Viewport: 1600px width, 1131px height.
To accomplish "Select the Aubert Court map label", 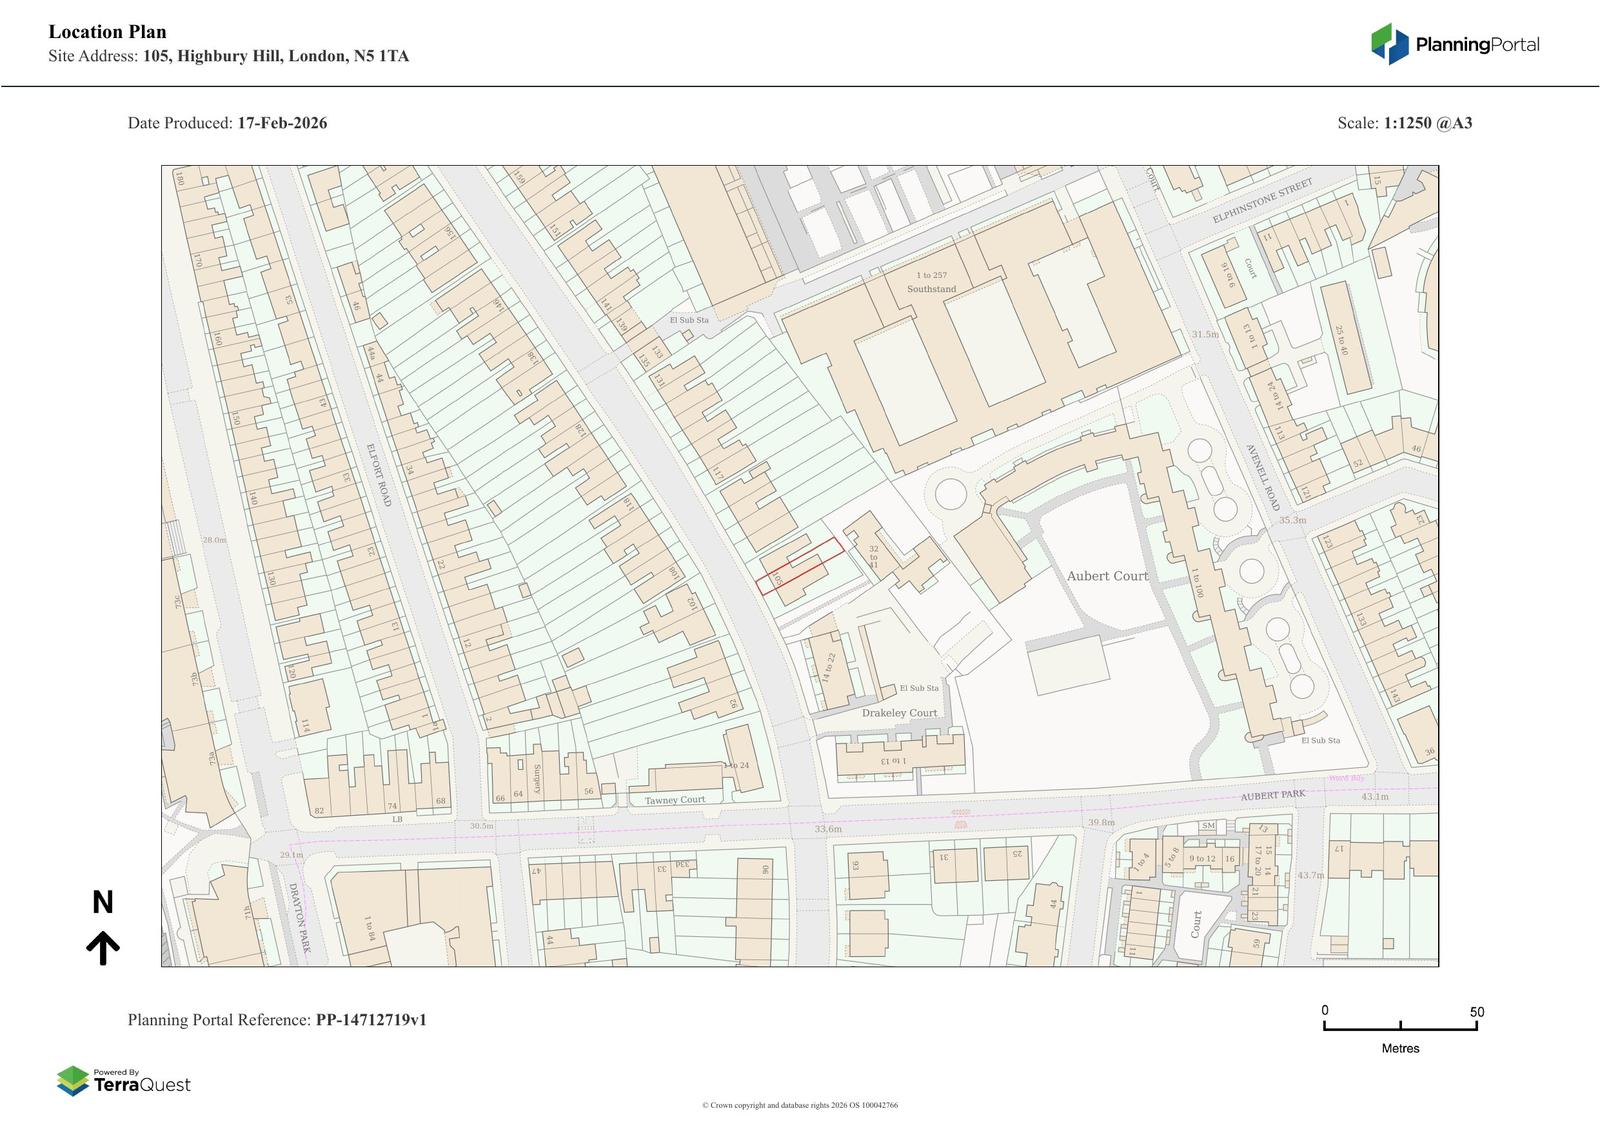I will click(x=1107, y=576).
